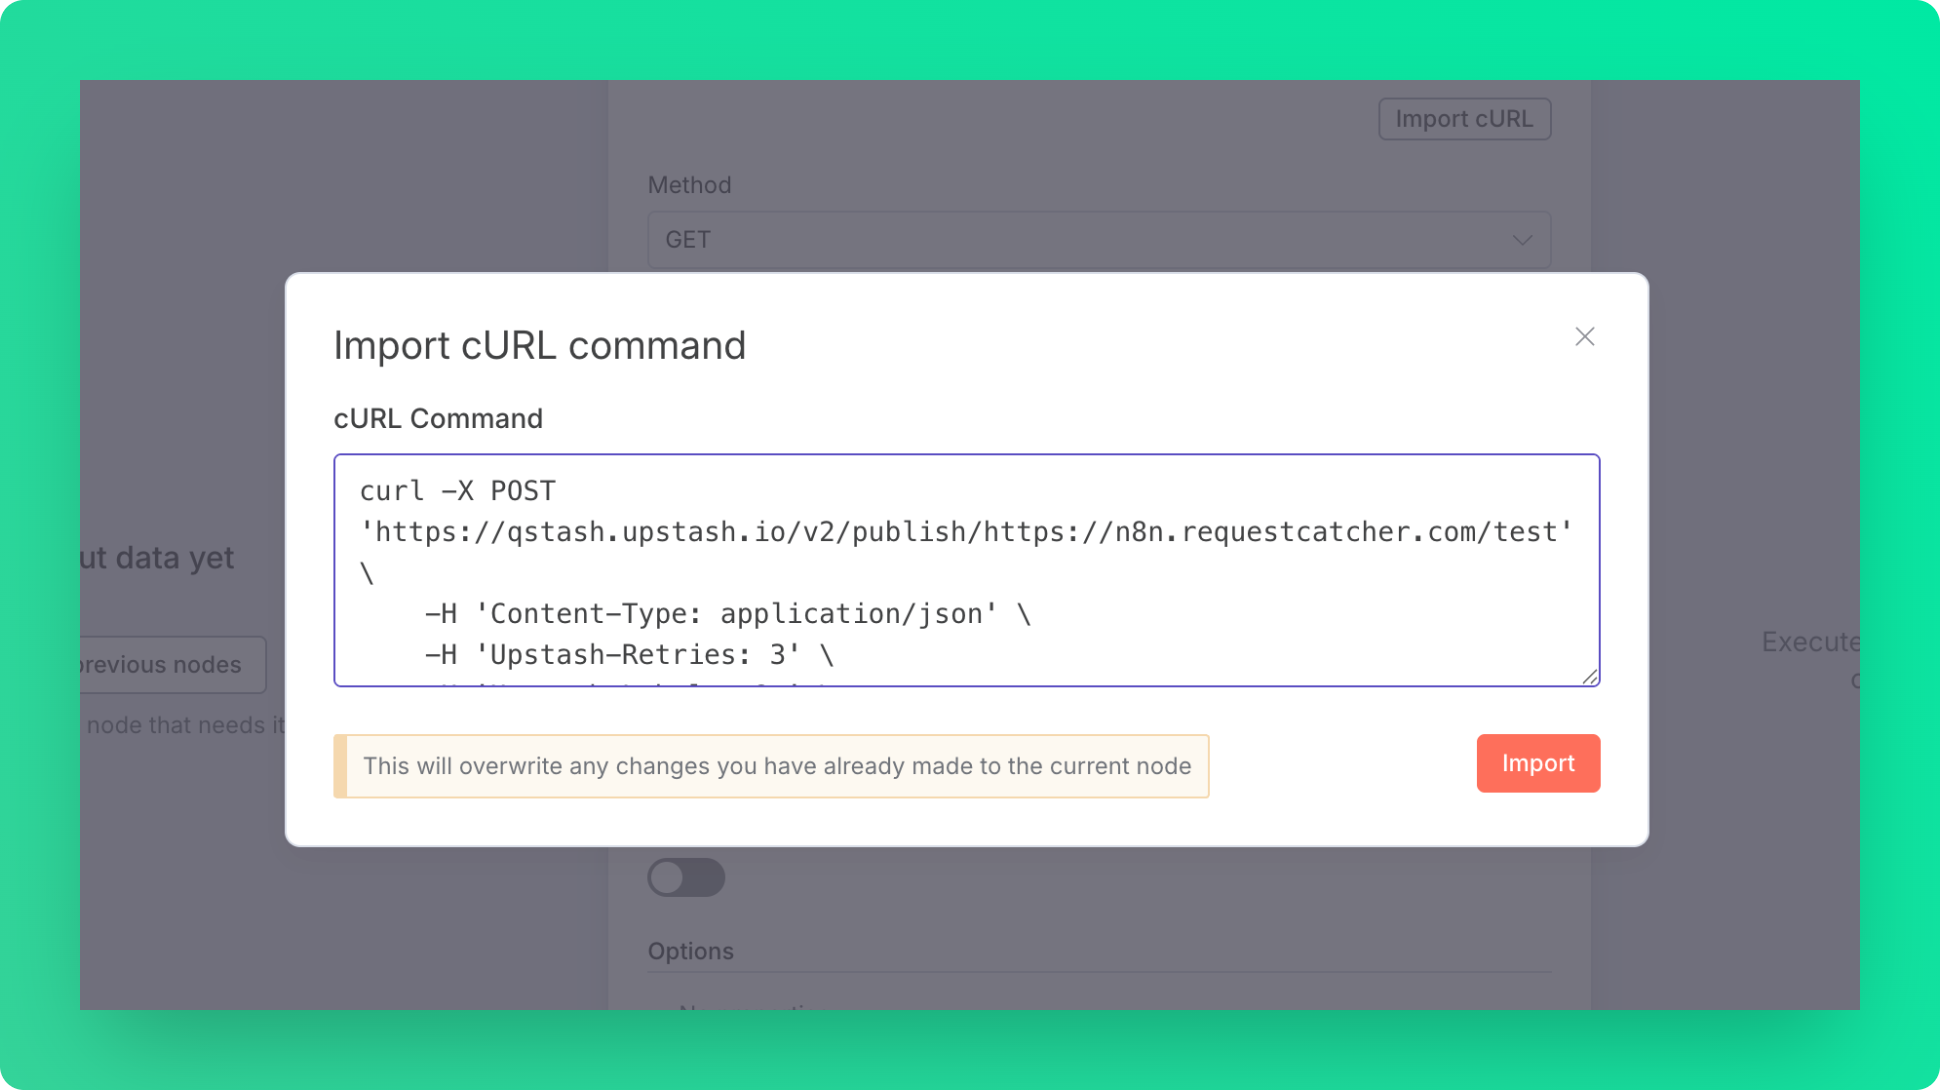The width and height of the screenshot is (1940, 1090).
Task: Click the overwrite warning notice text
Action: click(776, 767)
